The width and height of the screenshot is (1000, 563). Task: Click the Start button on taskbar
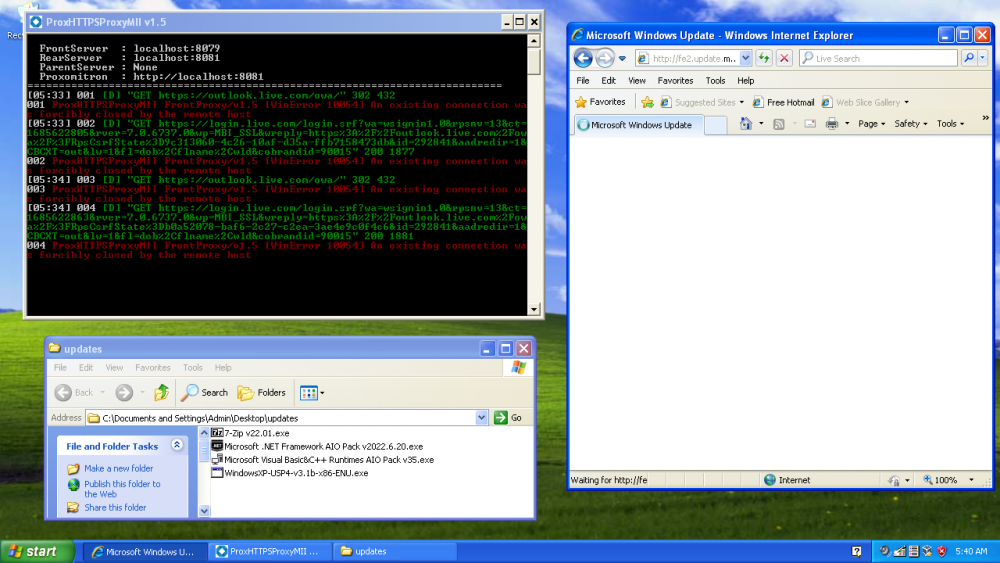pos(36,552)
